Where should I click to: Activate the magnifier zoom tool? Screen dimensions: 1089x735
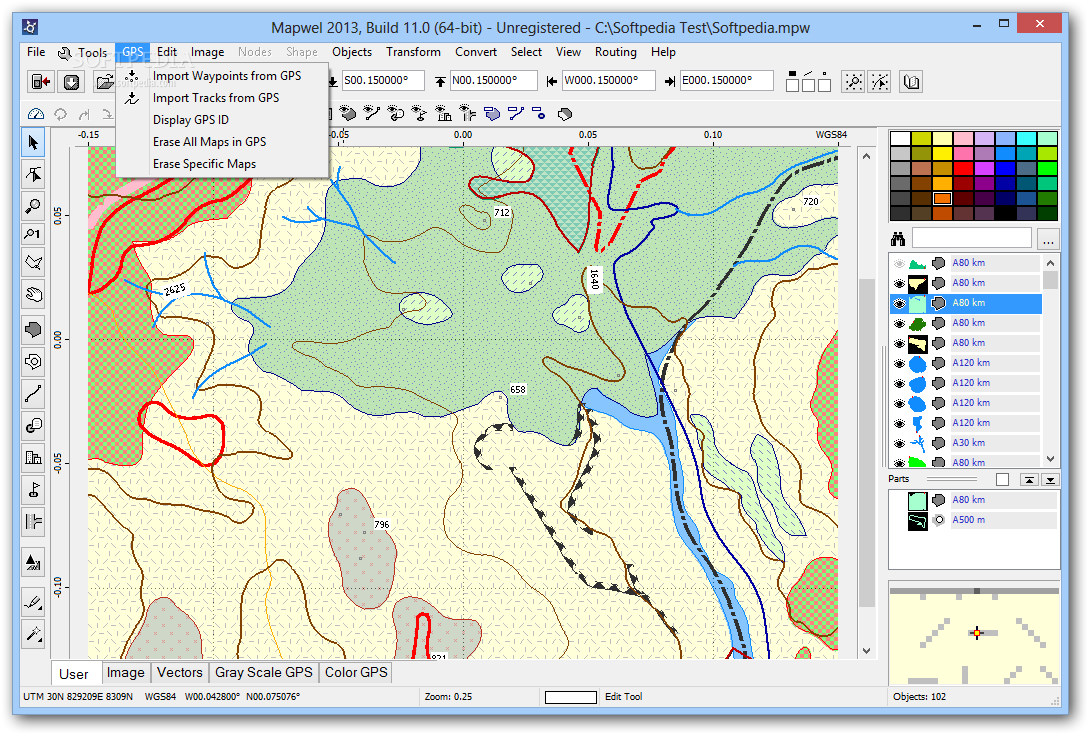(x=33, y=206)
